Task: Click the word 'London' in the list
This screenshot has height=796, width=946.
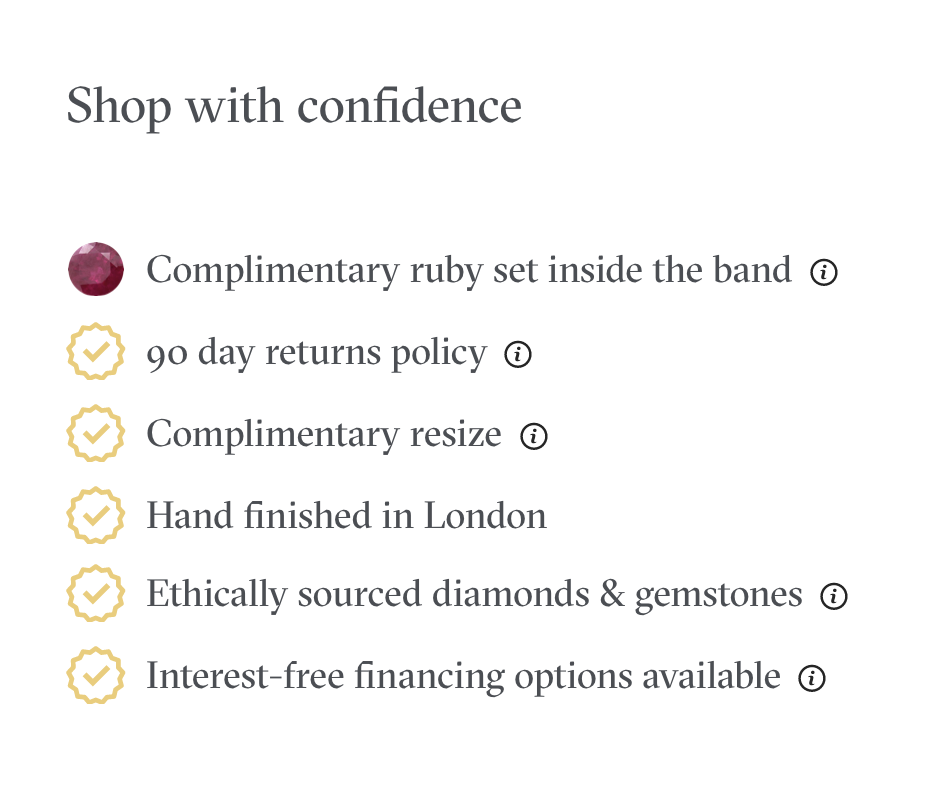Action: click(x=485, y=517)
